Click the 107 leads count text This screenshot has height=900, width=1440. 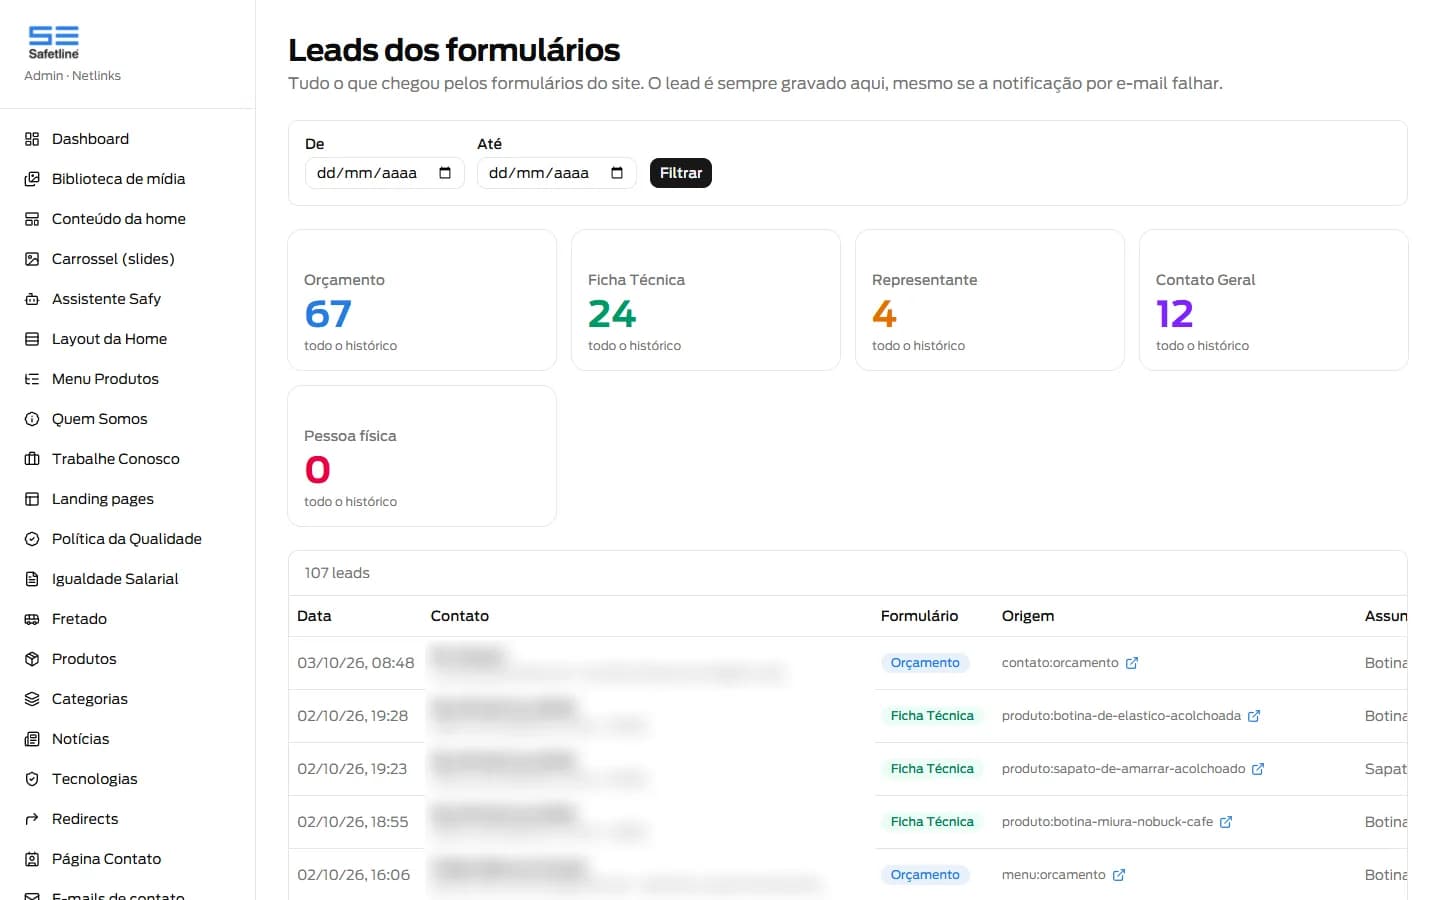(x=337, y=573)
